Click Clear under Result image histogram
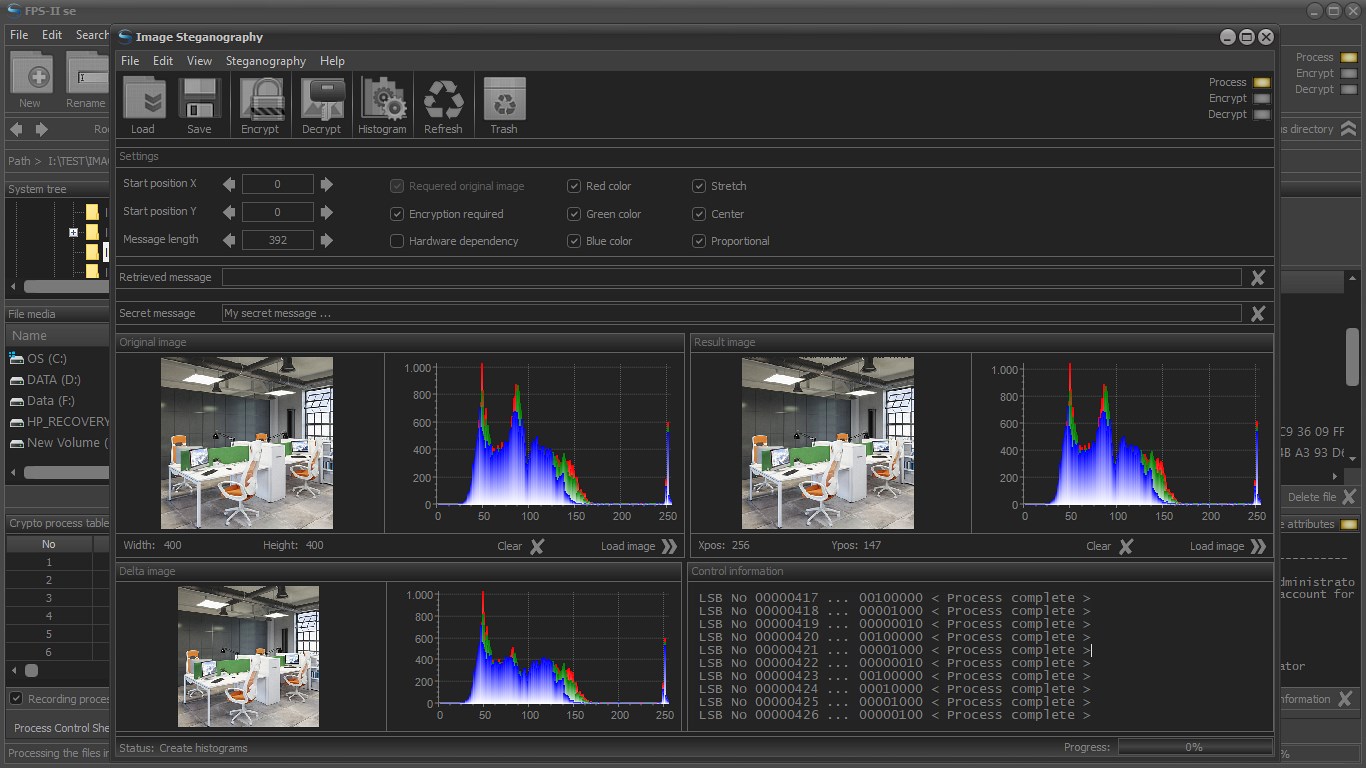The width and height of the screenshot is (1366, 768). coord(1110,546)
